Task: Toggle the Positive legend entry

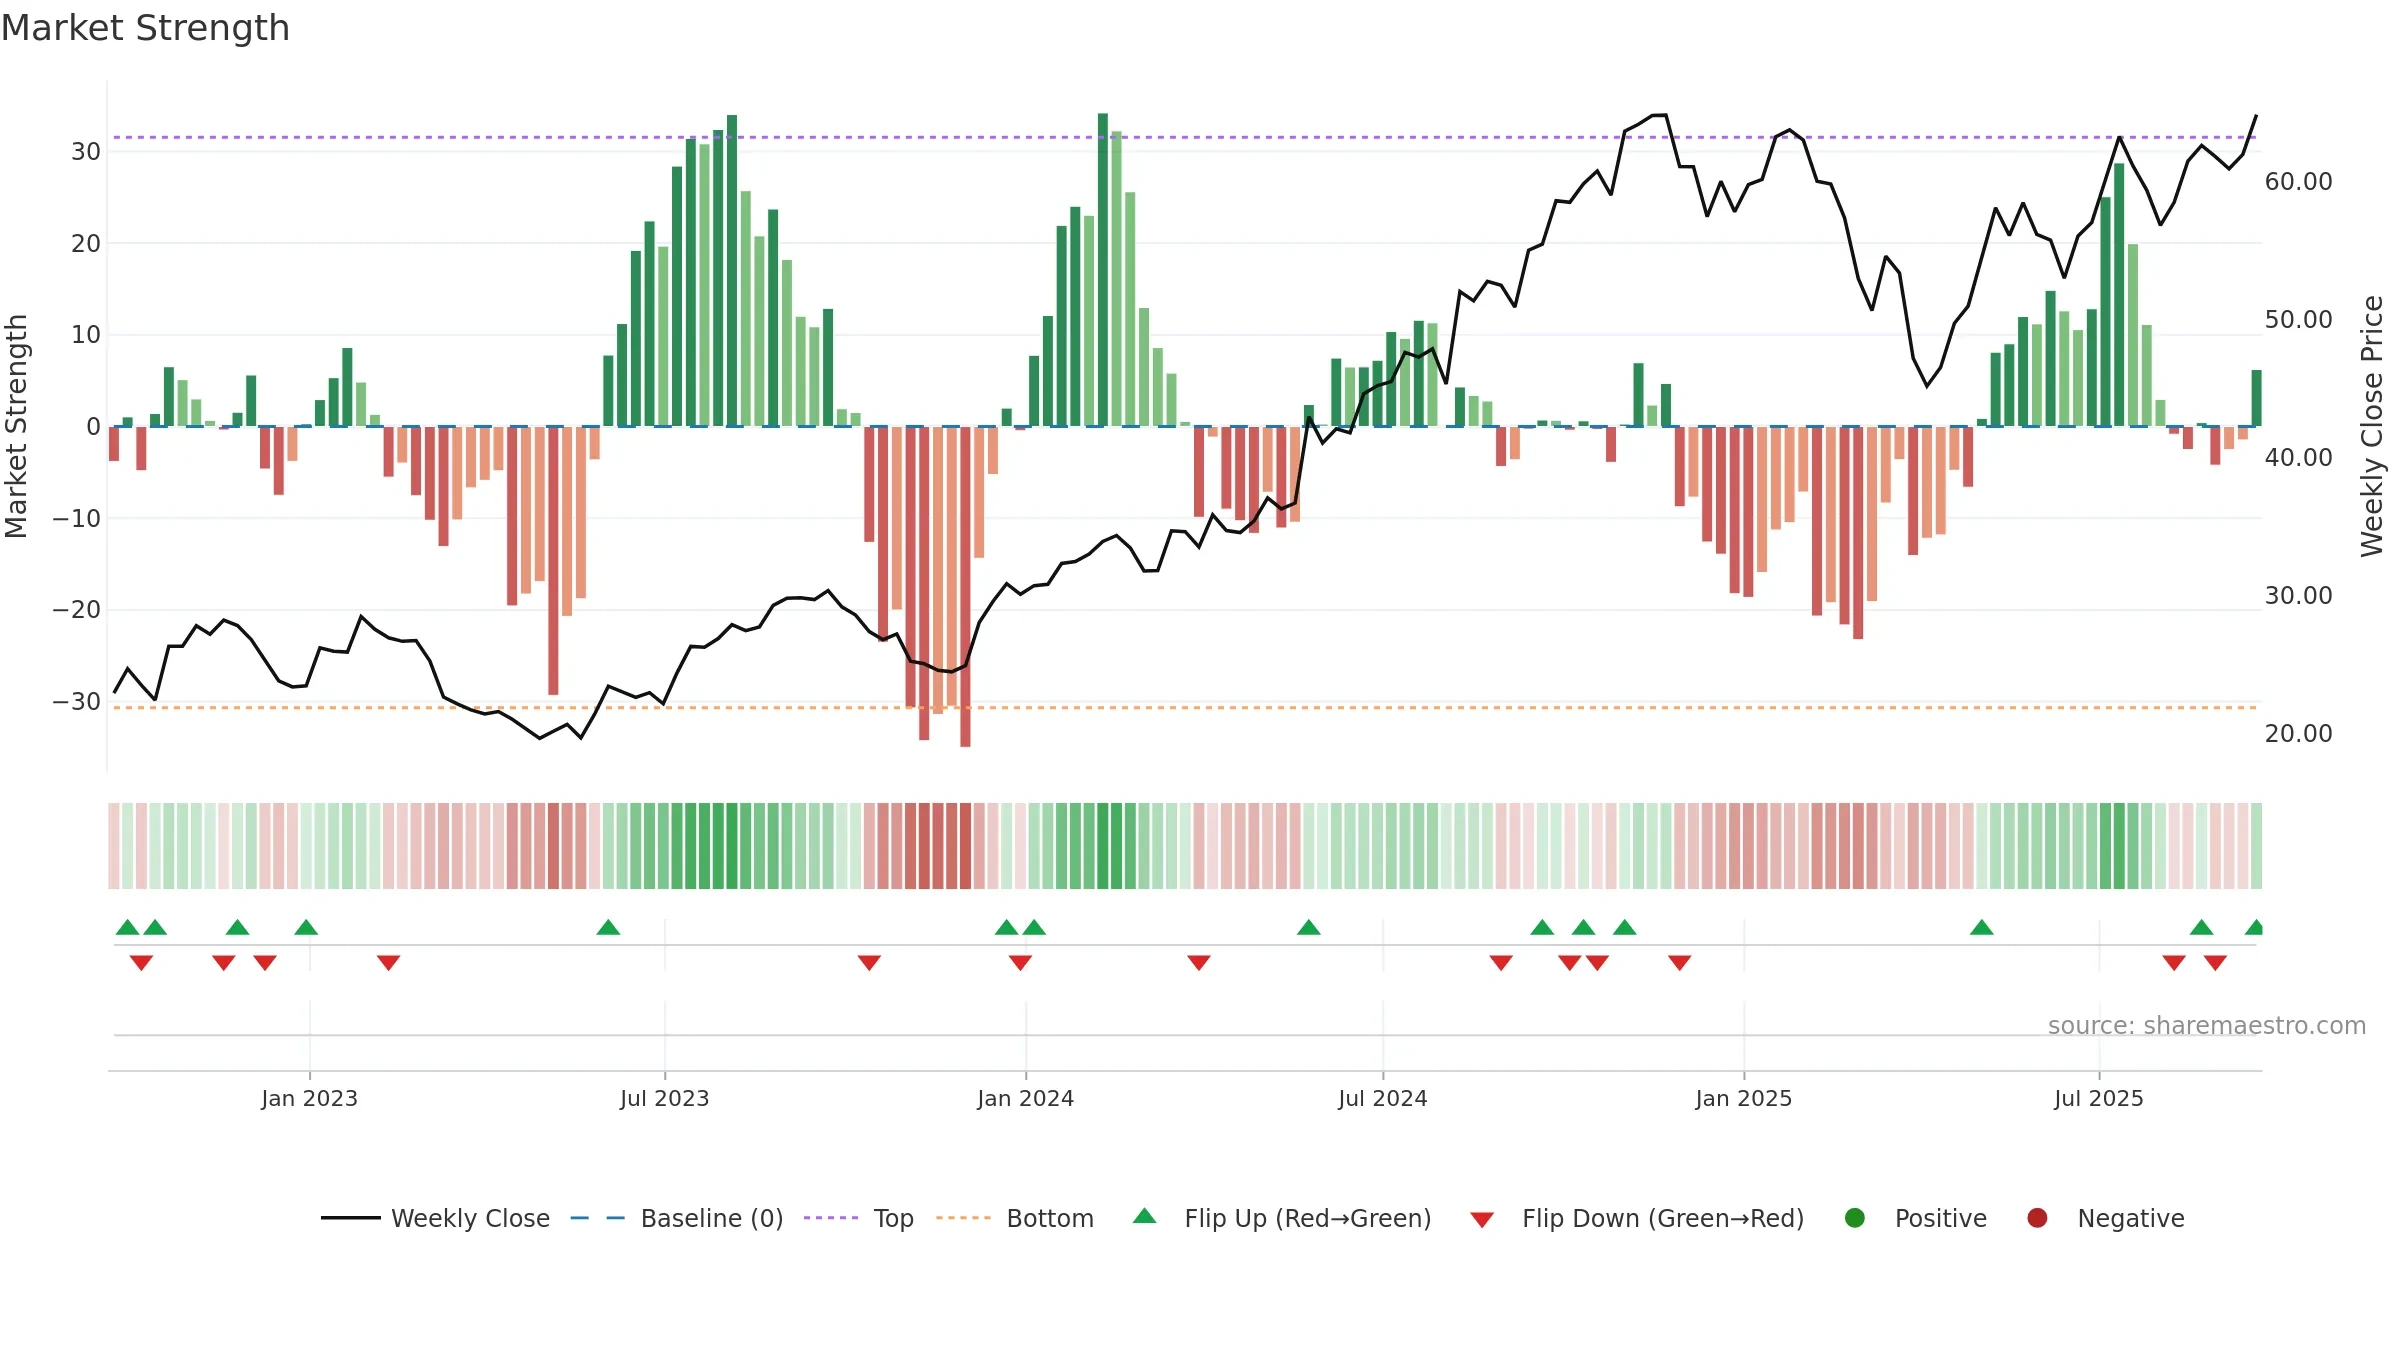Action: pyautogui.click(x=1915, y=1218)
